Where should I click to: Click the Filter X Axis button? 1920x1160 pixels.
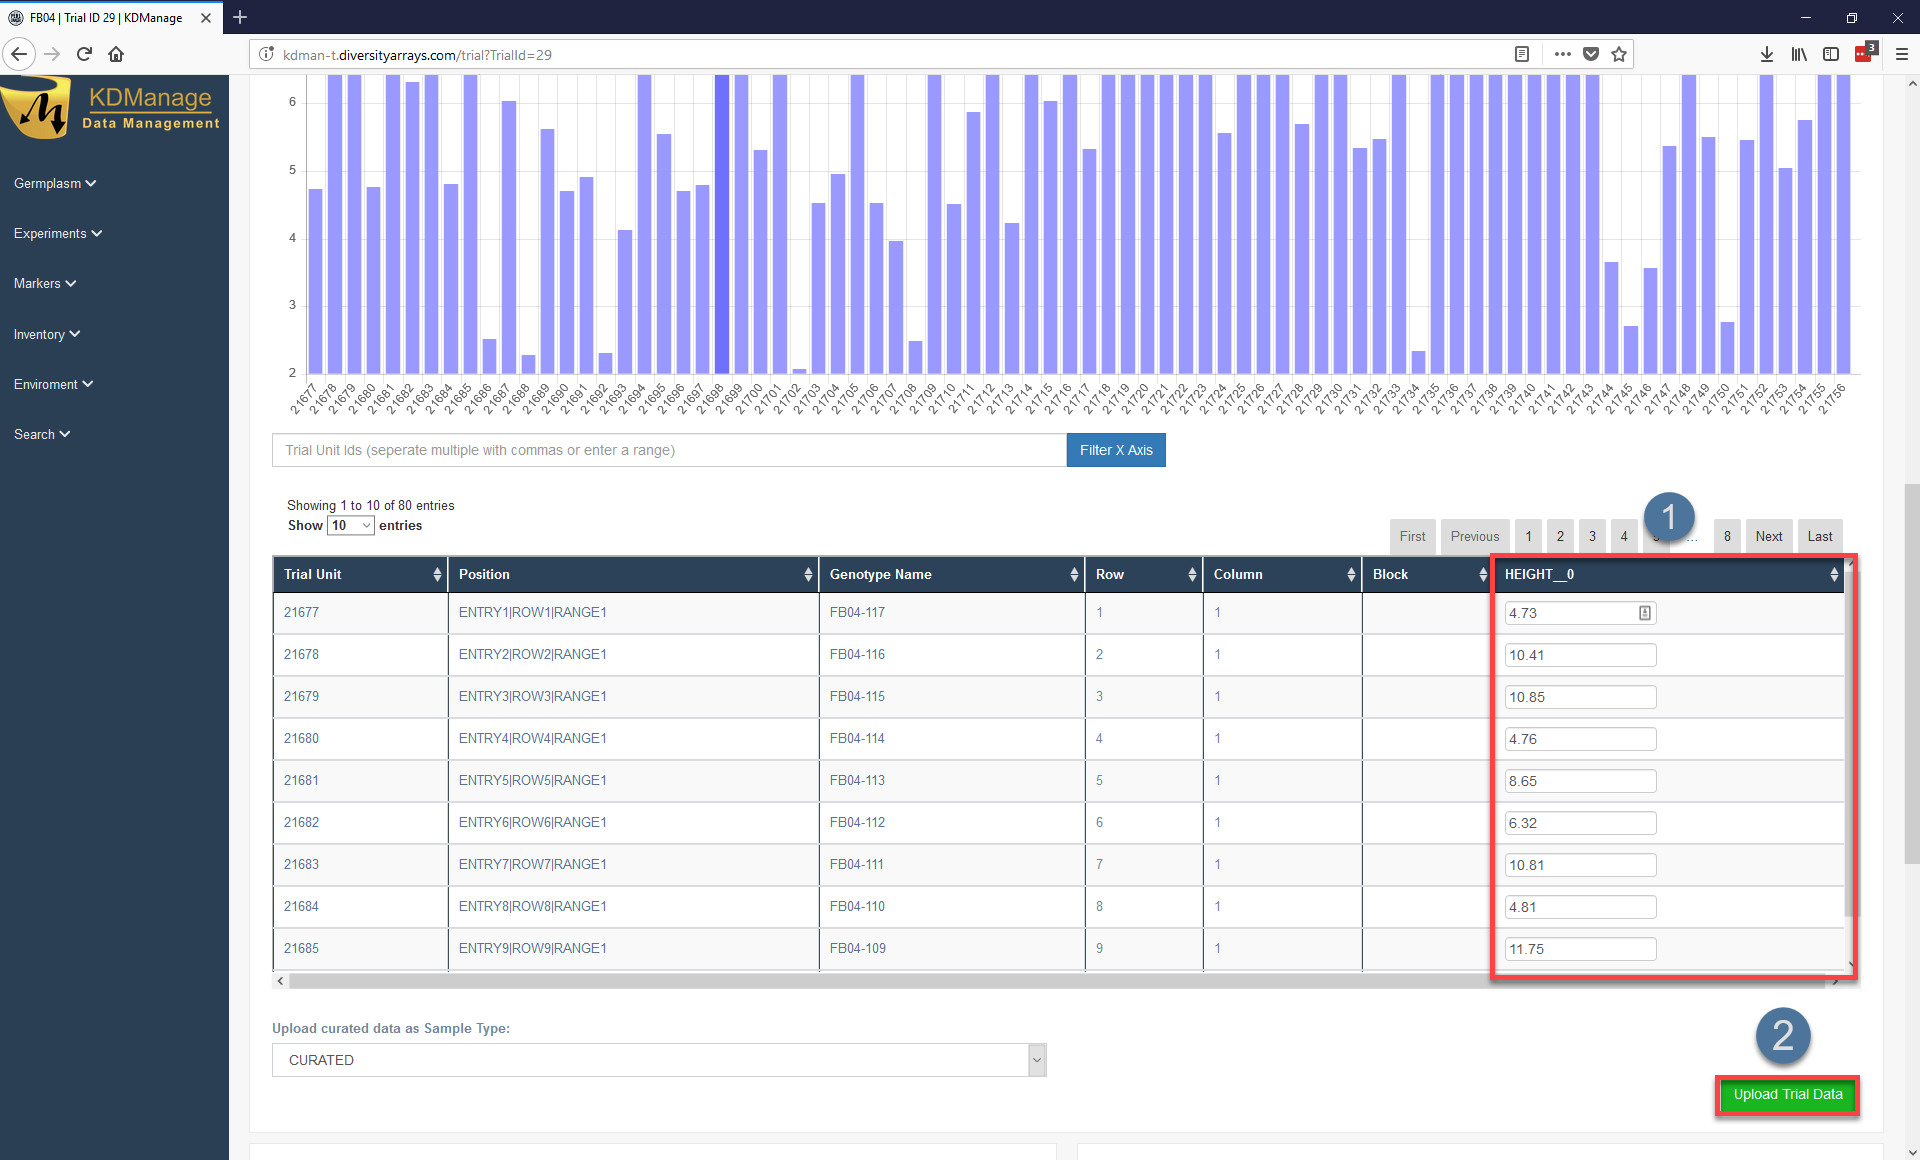coord(1115,450)
